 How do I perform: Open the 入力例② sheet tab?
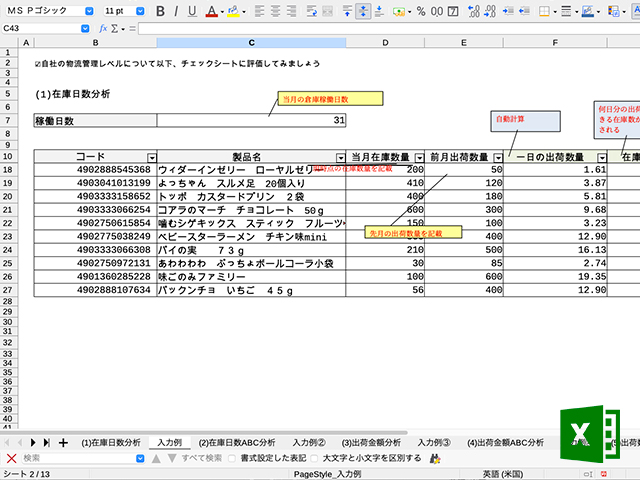click(x=309, y=442)
